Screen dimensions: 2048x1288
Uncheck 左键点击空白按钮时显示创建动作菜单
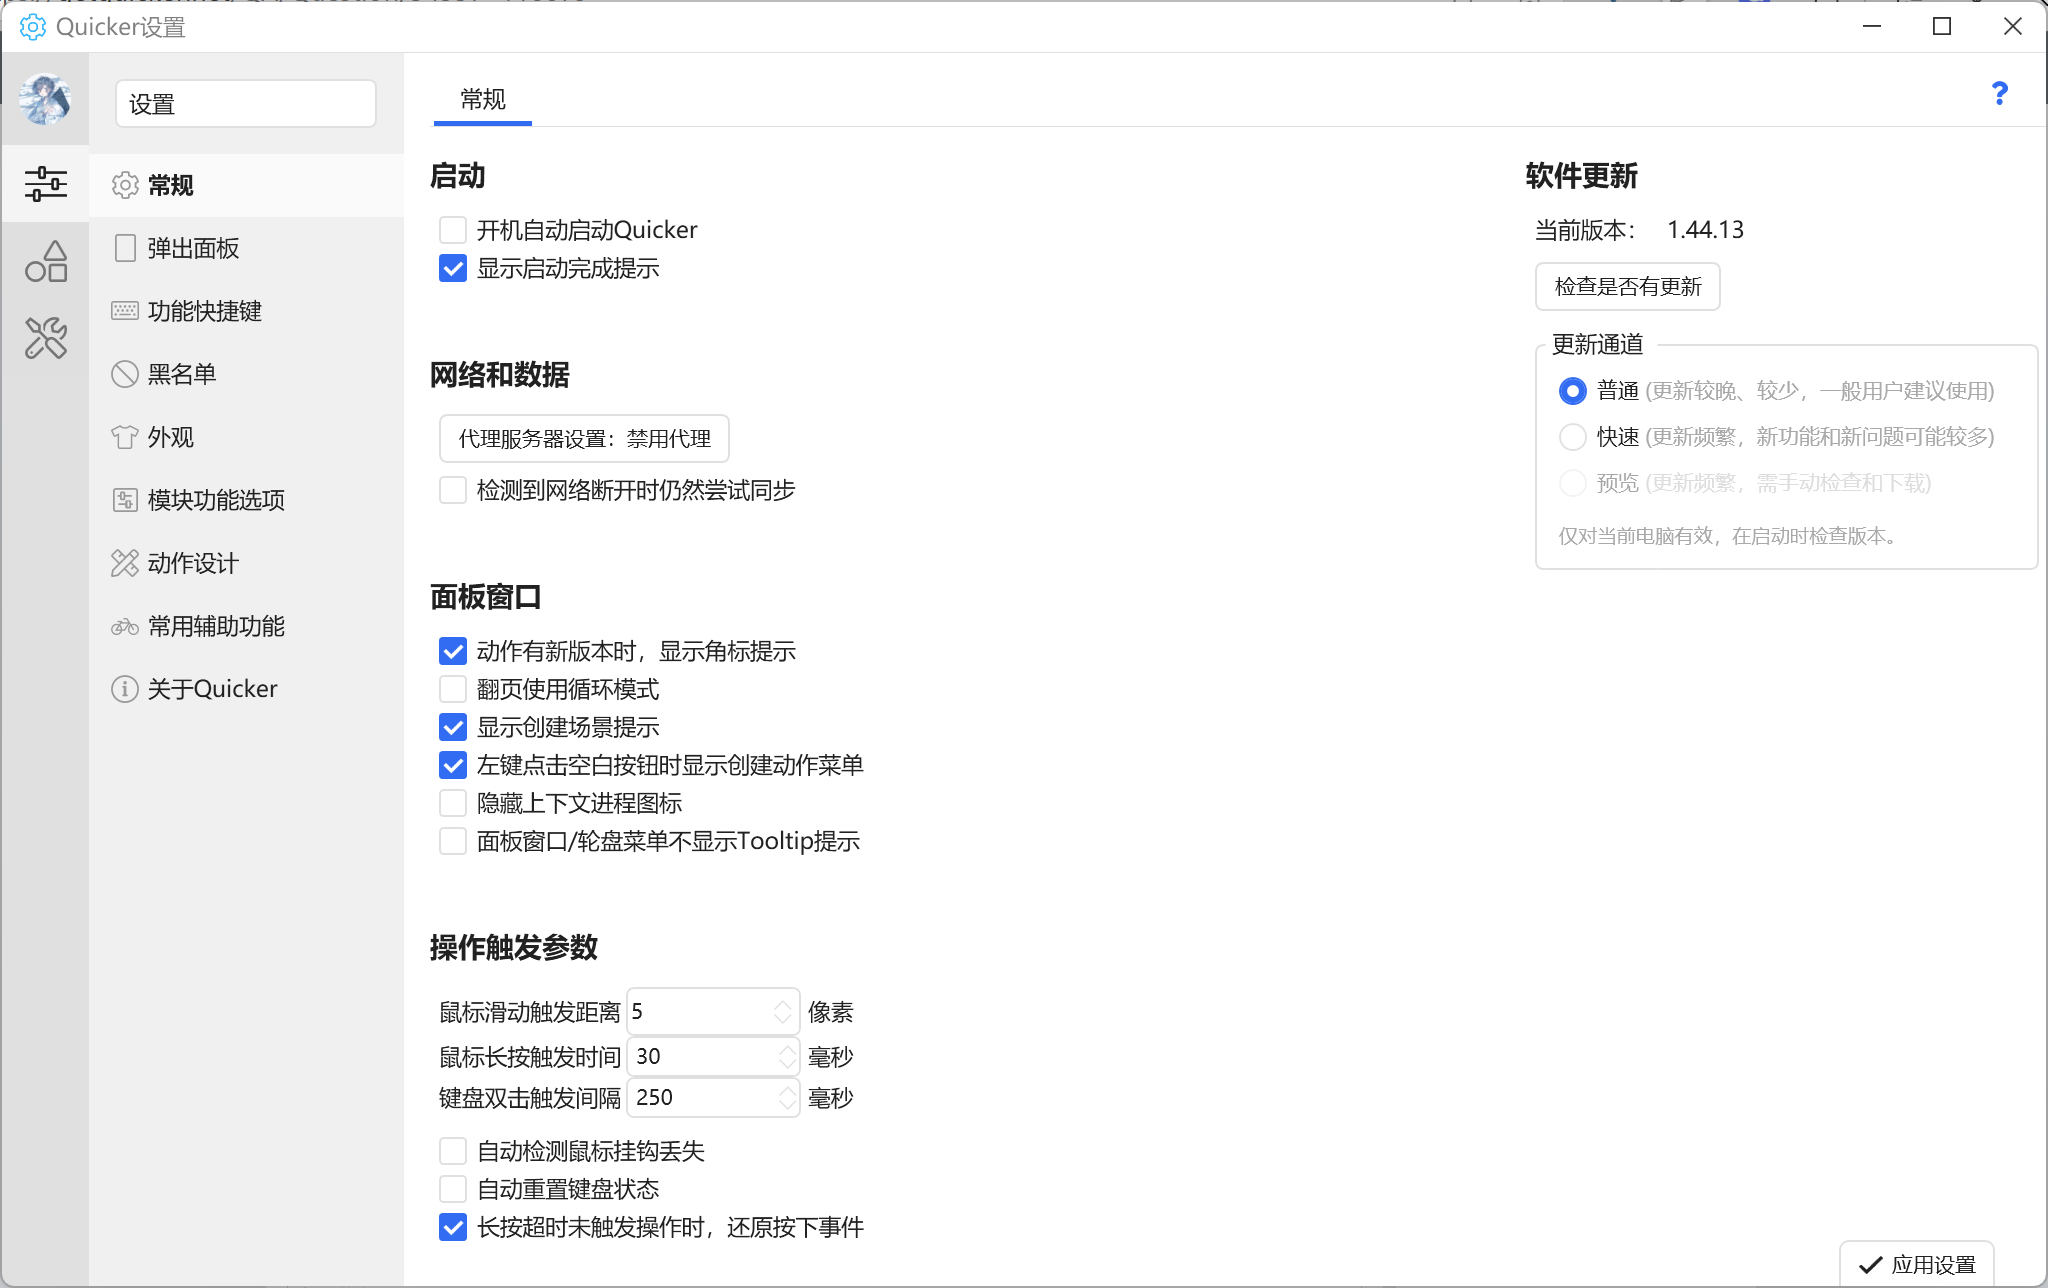click(453, 765)
